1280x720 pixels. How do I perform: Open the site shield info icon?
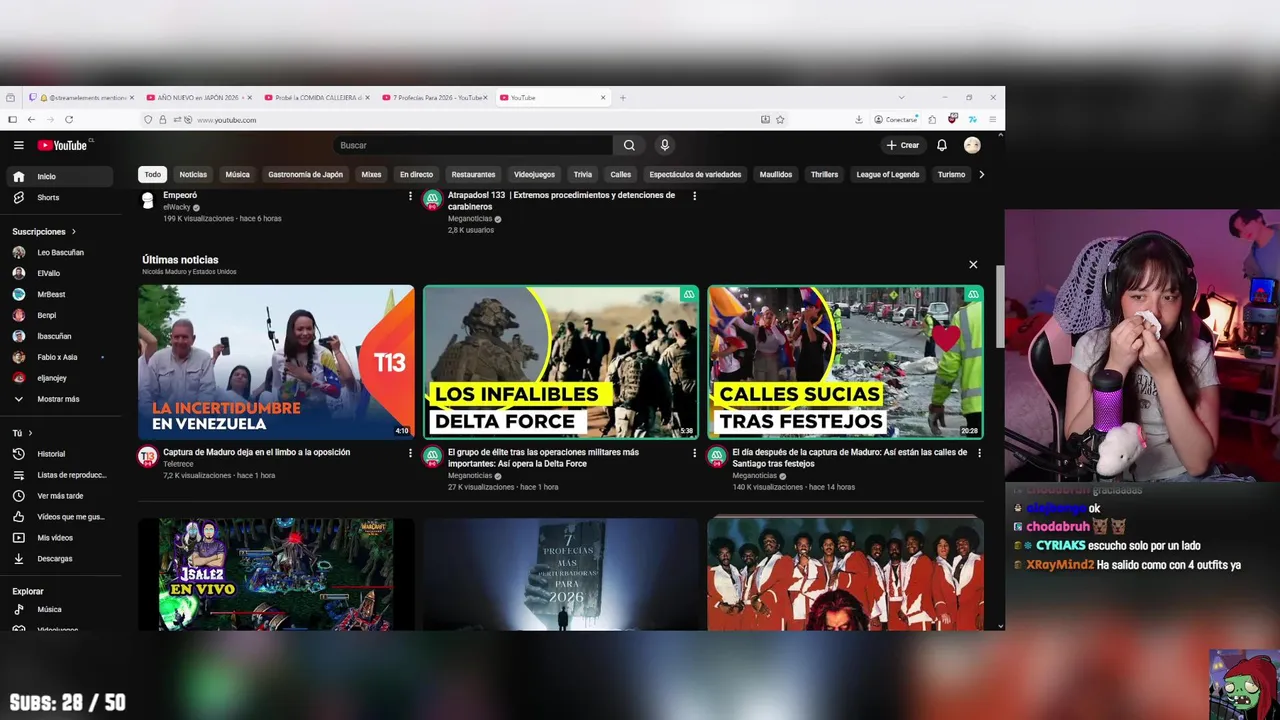148,119
